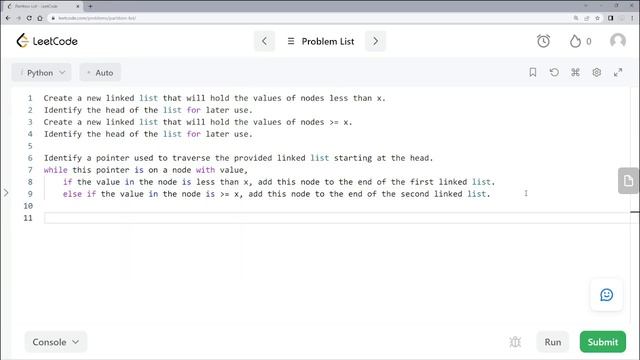This screenshot has width=640, height=360.
Task: Click the bookmark icon in editor toolbar
Action: click(x=533, y=72)
